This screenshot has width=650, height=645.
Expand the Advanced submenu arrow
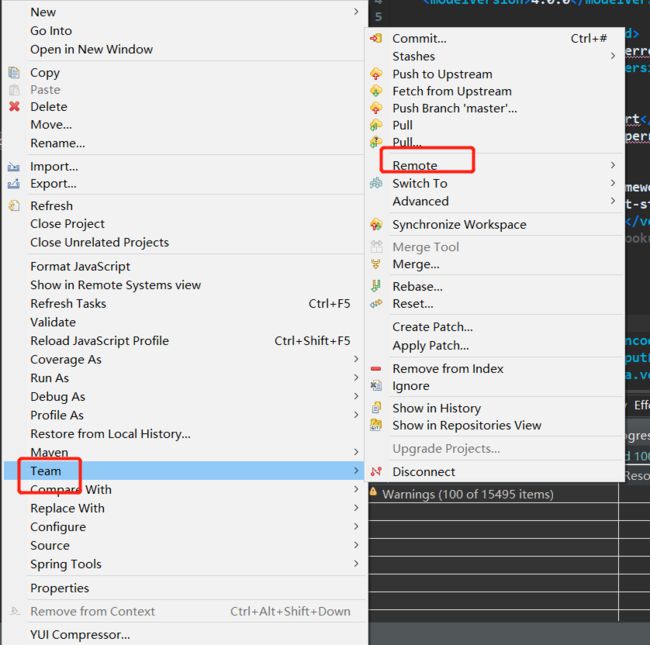tap(613, 201)
